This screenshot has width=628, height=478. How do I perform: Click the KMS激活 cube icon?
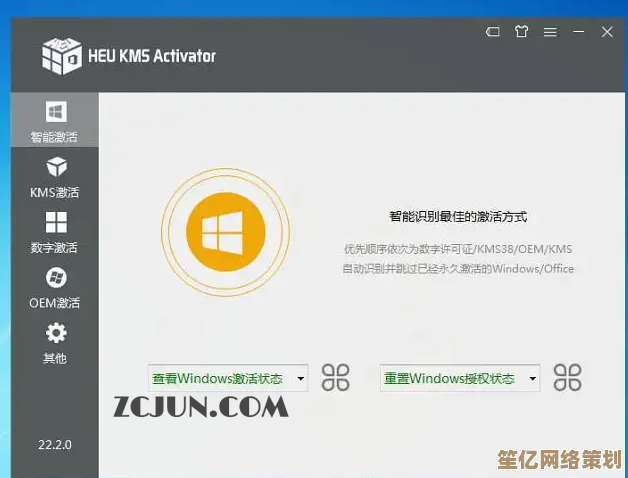(56, 167)
